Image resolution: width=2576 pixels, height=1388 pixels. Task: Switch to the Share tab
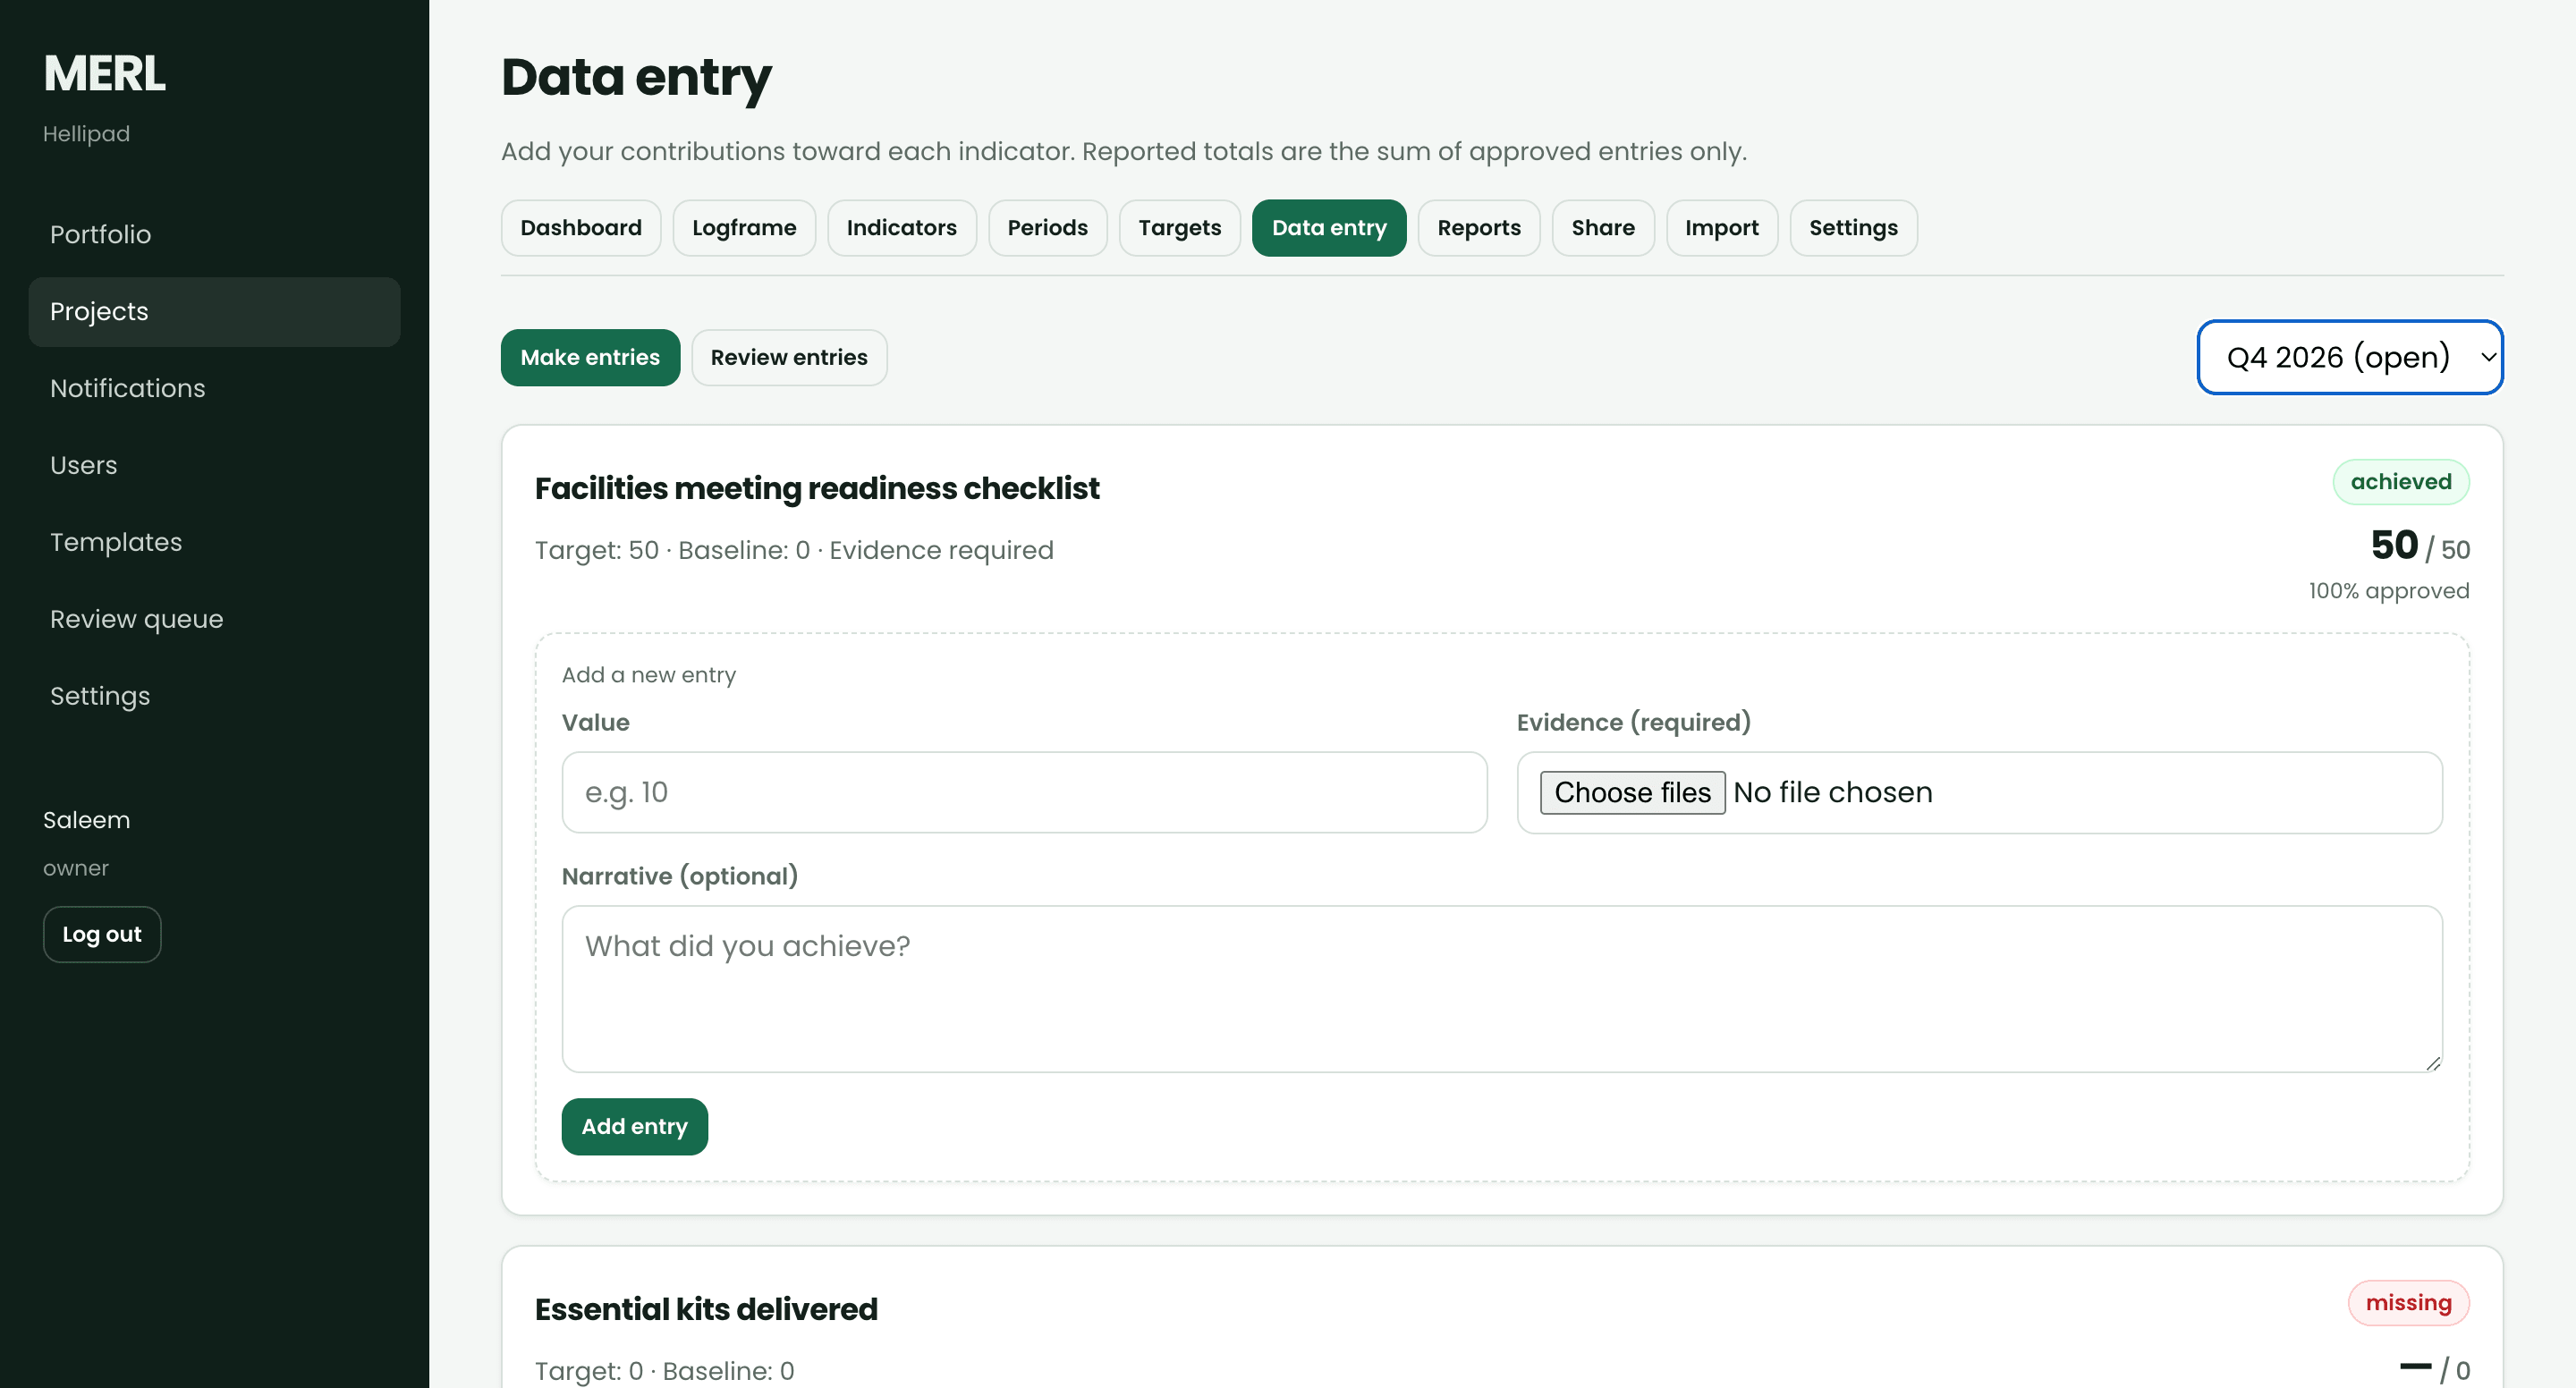click(1603, 228)
